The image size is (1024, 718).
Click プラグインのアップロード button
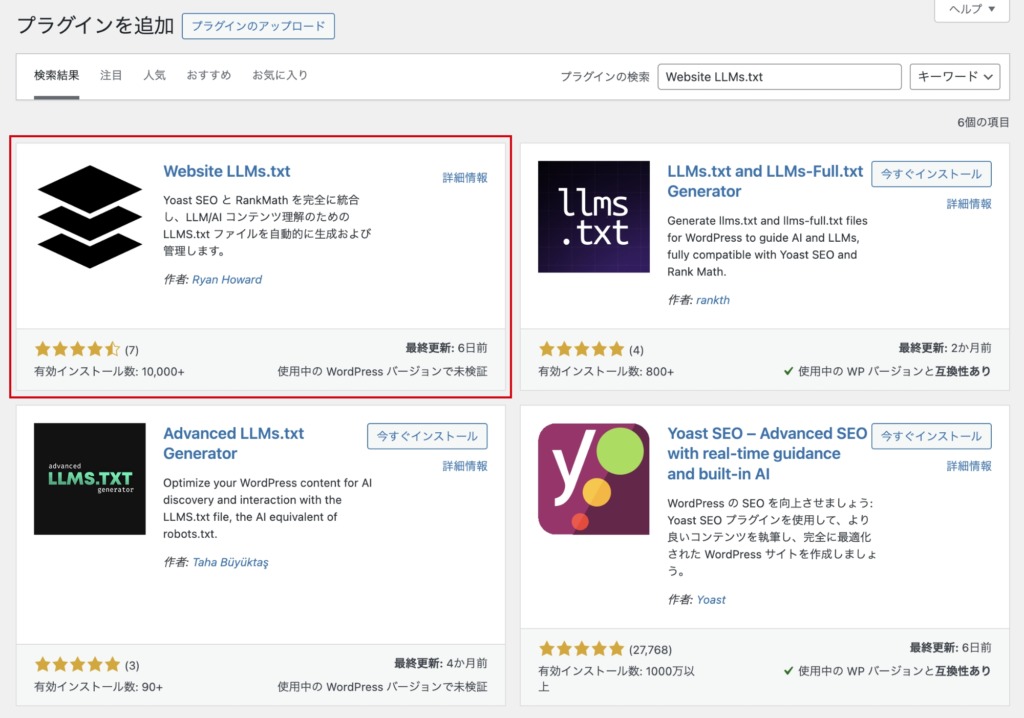[258, 26]
